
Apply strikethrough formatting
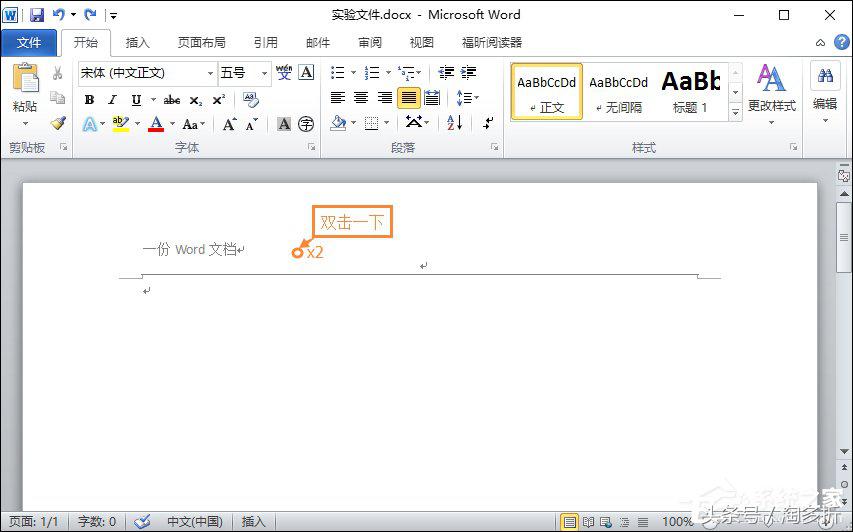tap(172, 100)
